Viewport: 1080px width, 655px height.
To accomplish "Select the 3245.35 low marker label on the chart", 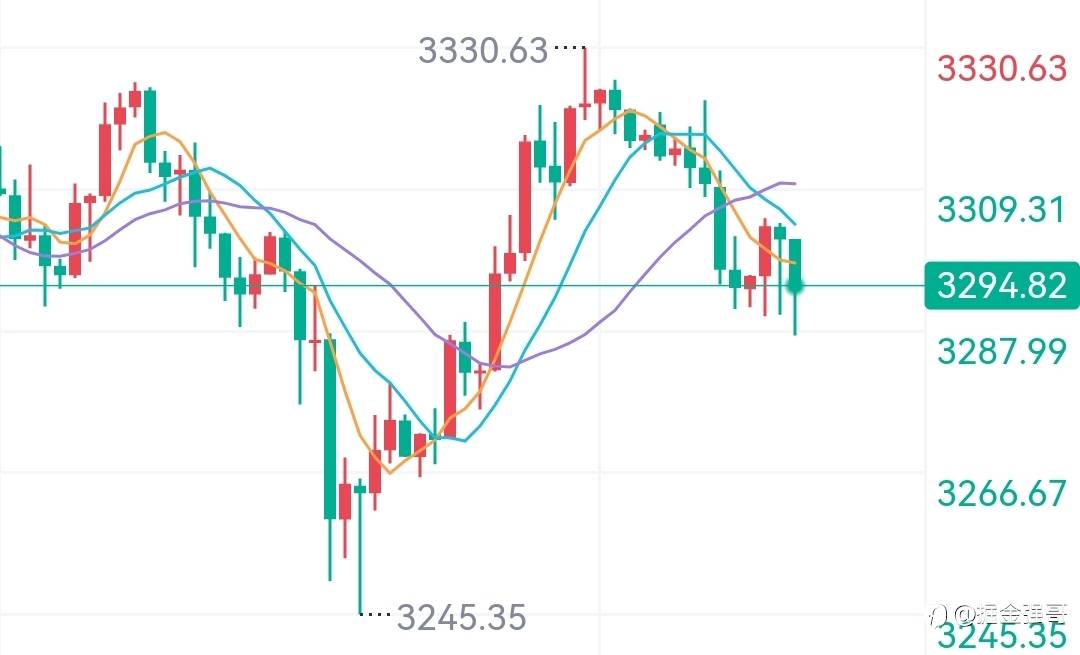I will pos(461,618).
